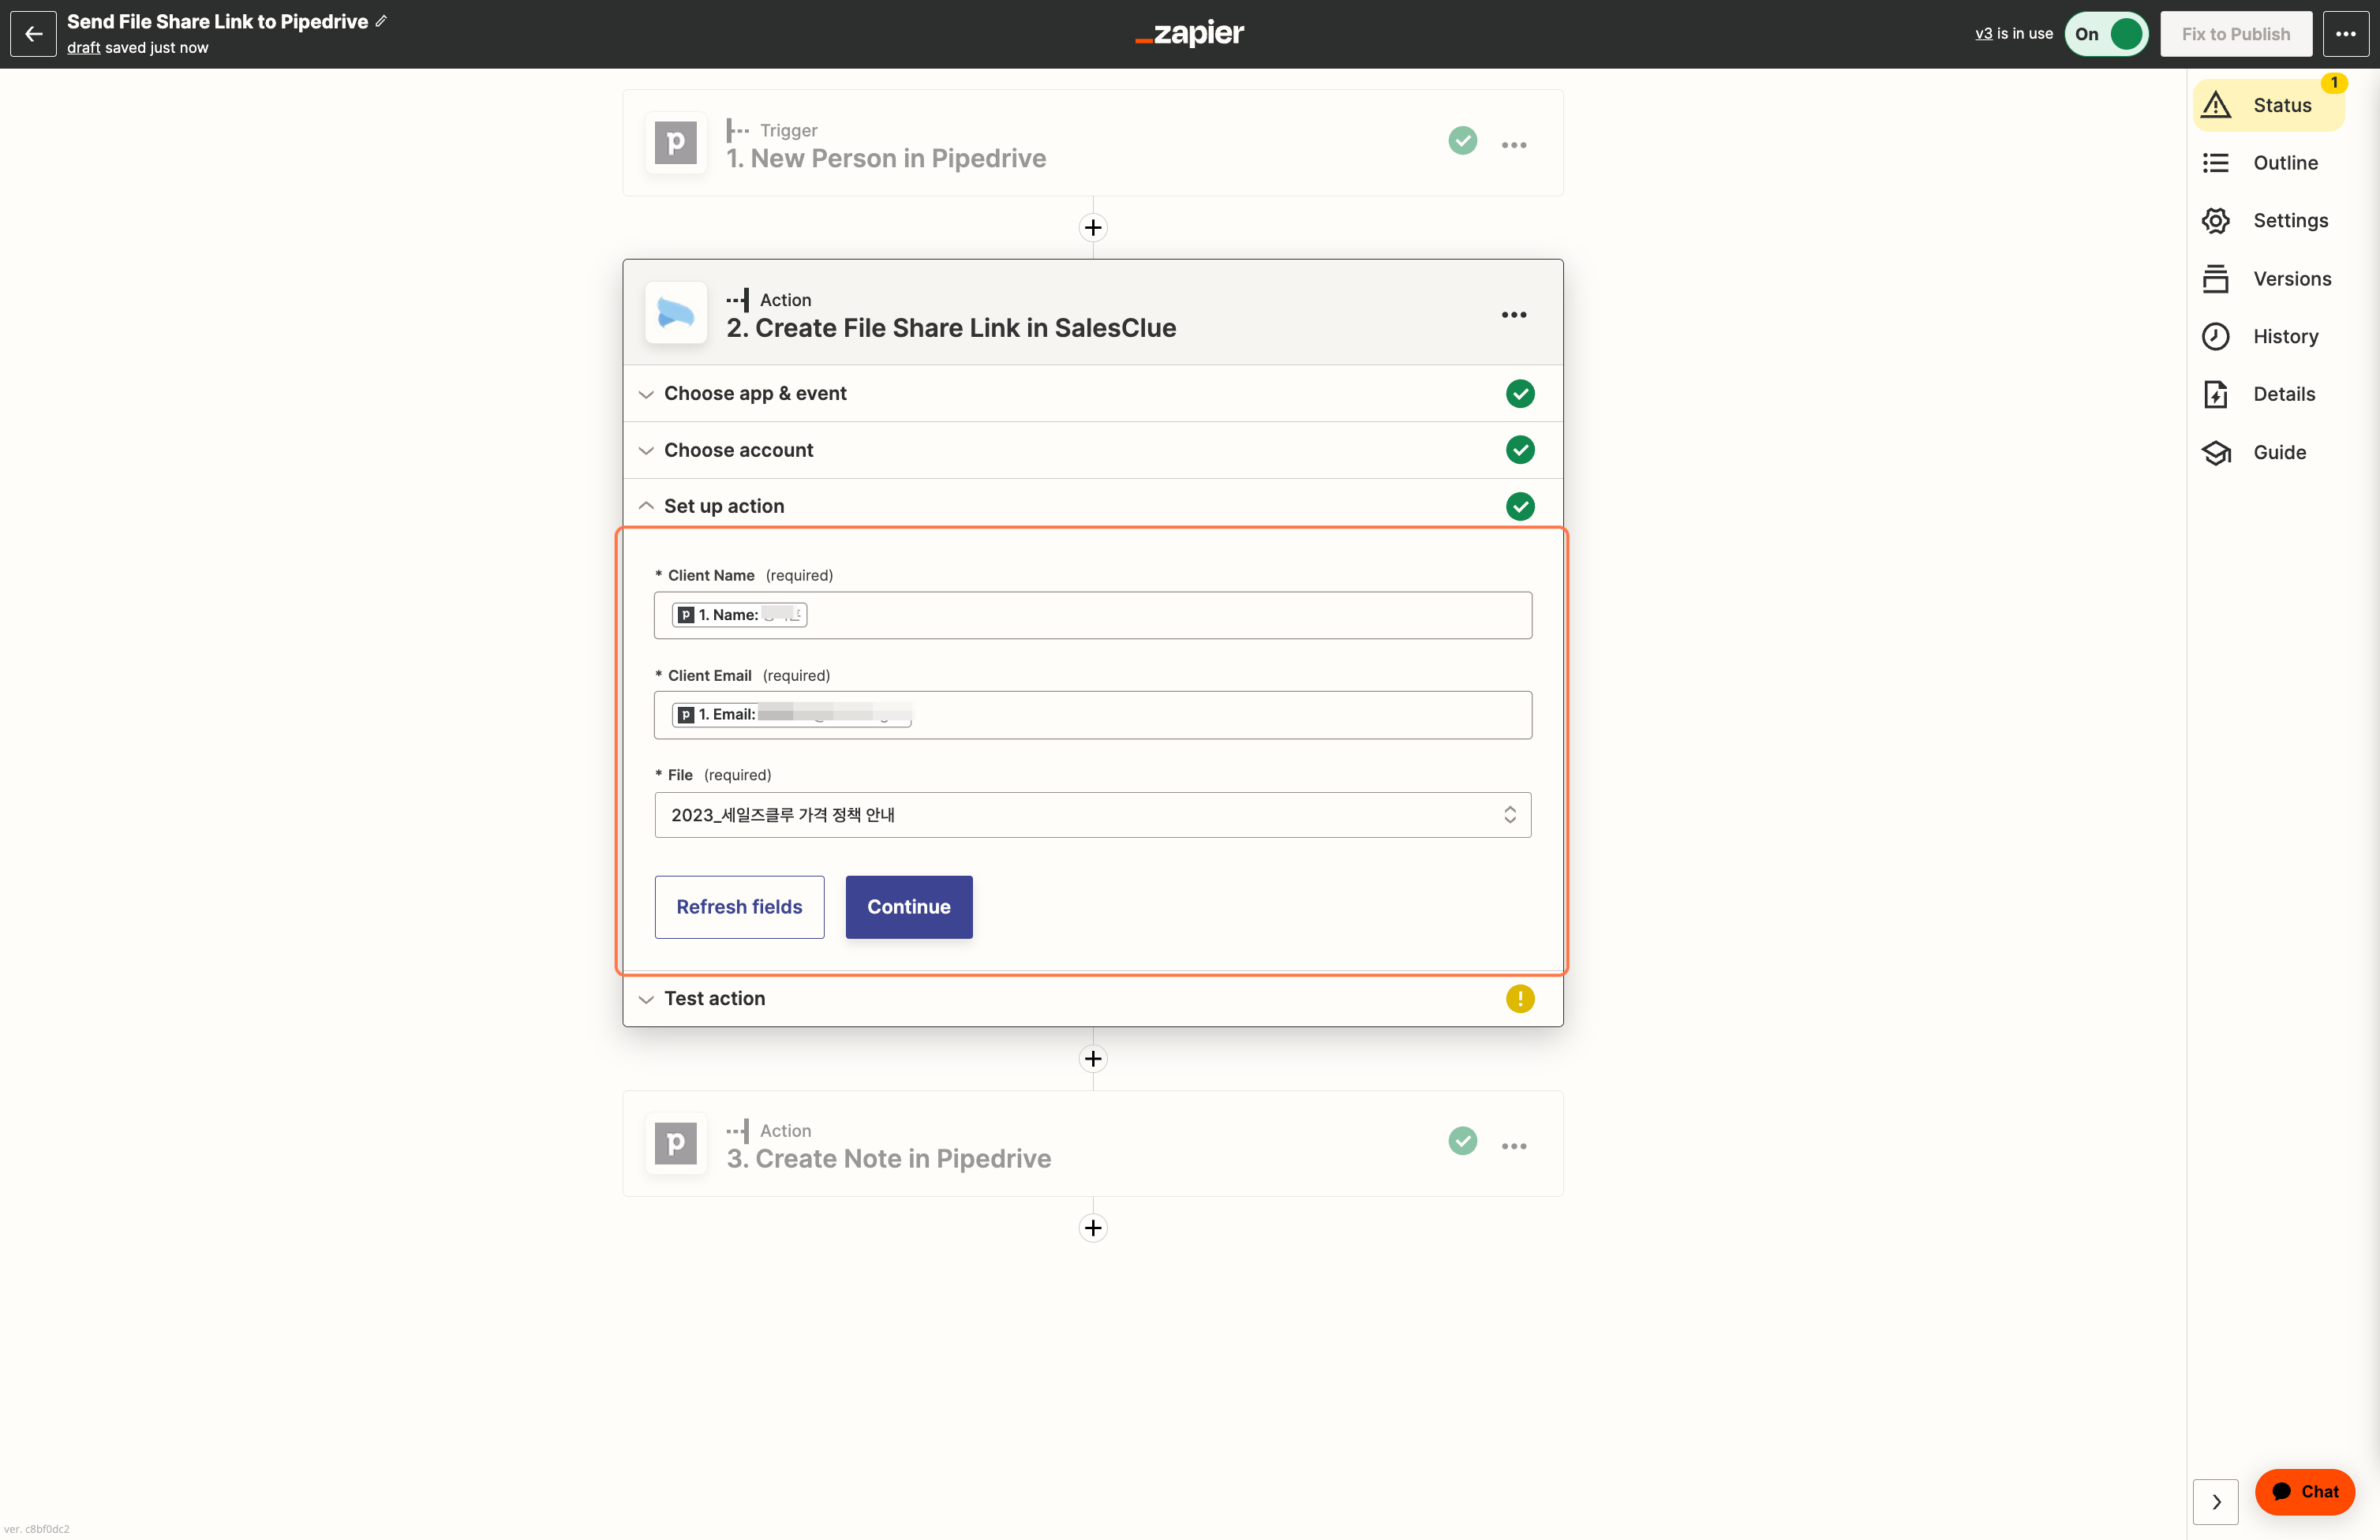Click the Test action warning icon
Screen dimensions: 2380x1540
[x=1520, y=998]
